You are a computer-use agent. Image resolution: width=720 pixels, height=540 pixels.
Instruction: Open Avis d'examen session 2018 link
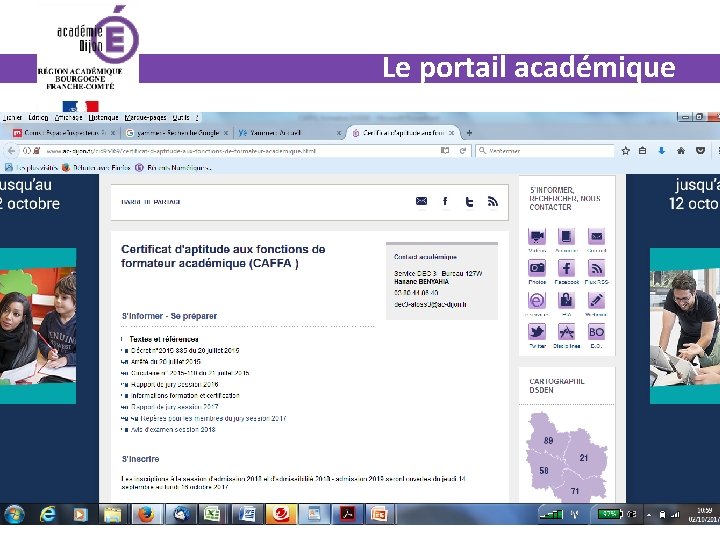(x=173, y=429)
